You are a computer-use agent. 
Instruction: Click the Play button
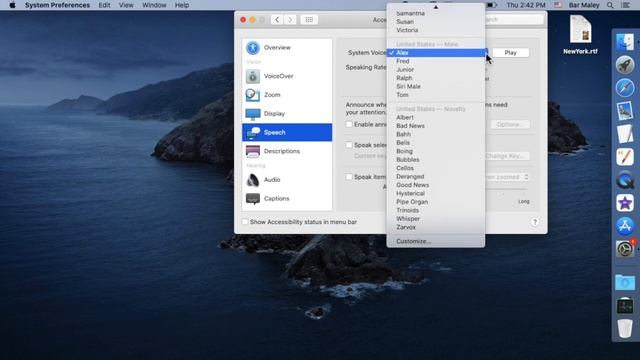point(510,53)
